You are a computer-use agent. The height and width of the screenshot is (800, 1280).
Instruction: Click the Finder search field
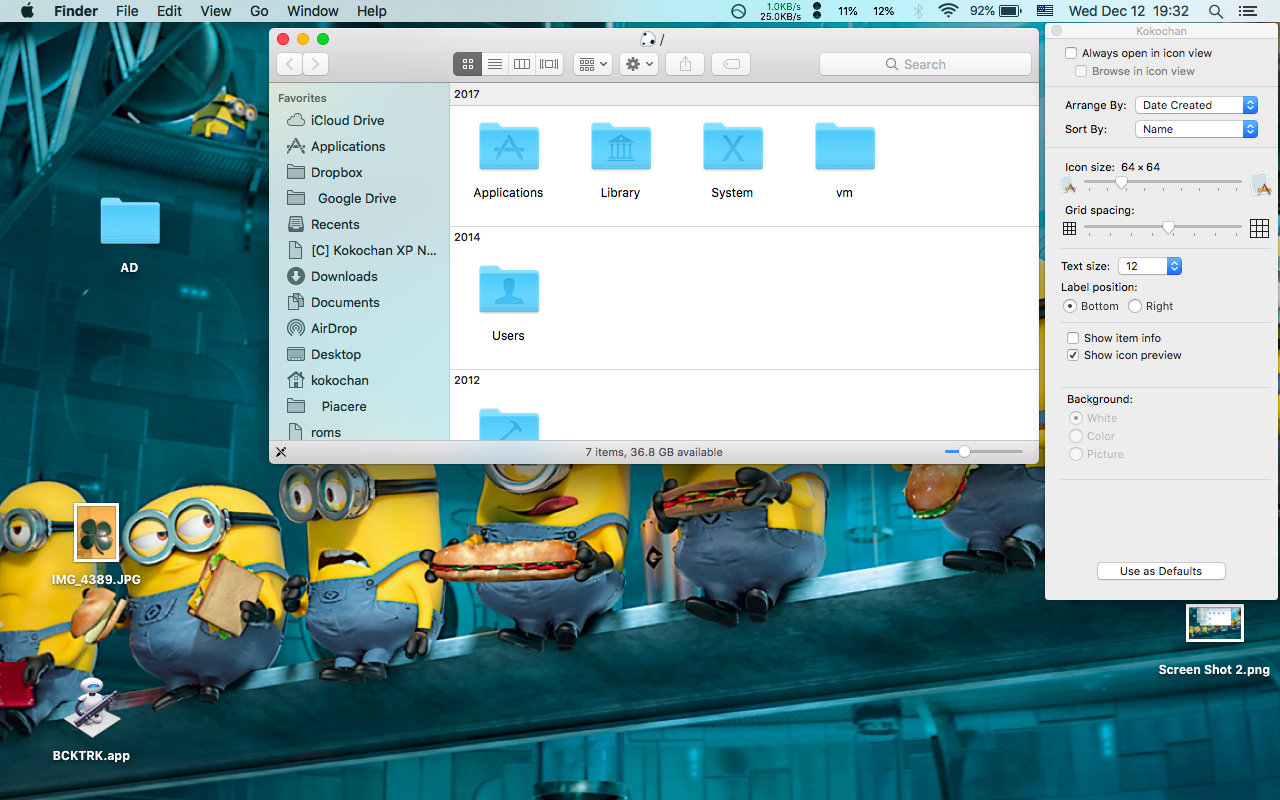(x=925, y=64)
